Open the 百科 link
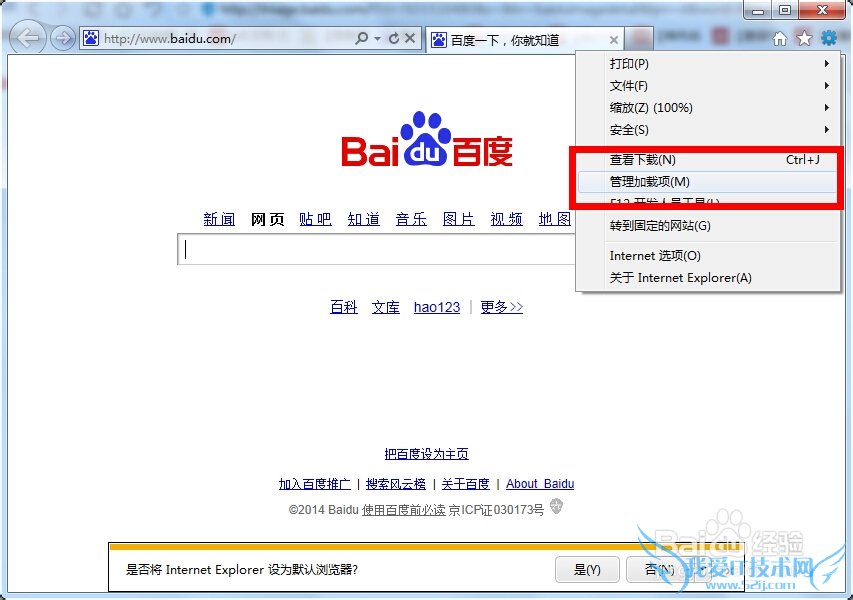The image size is (853, 600). tap(344, 307)
